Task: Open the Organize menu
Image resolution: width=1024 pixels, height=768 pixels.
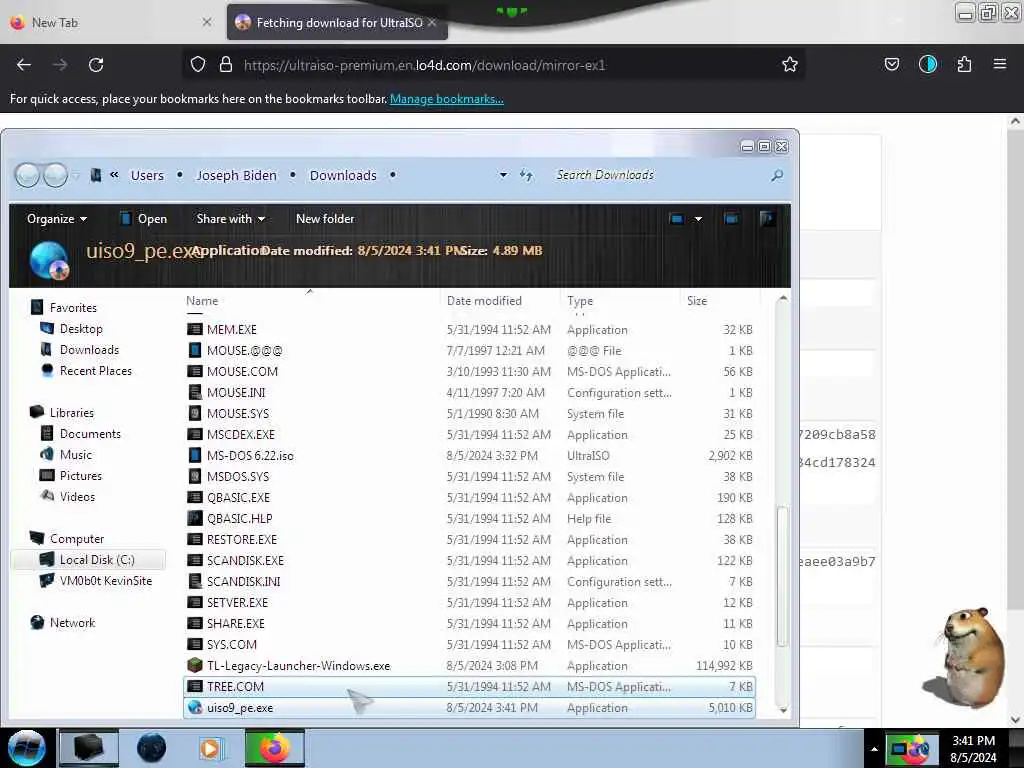Action: (x=57, y=219)
